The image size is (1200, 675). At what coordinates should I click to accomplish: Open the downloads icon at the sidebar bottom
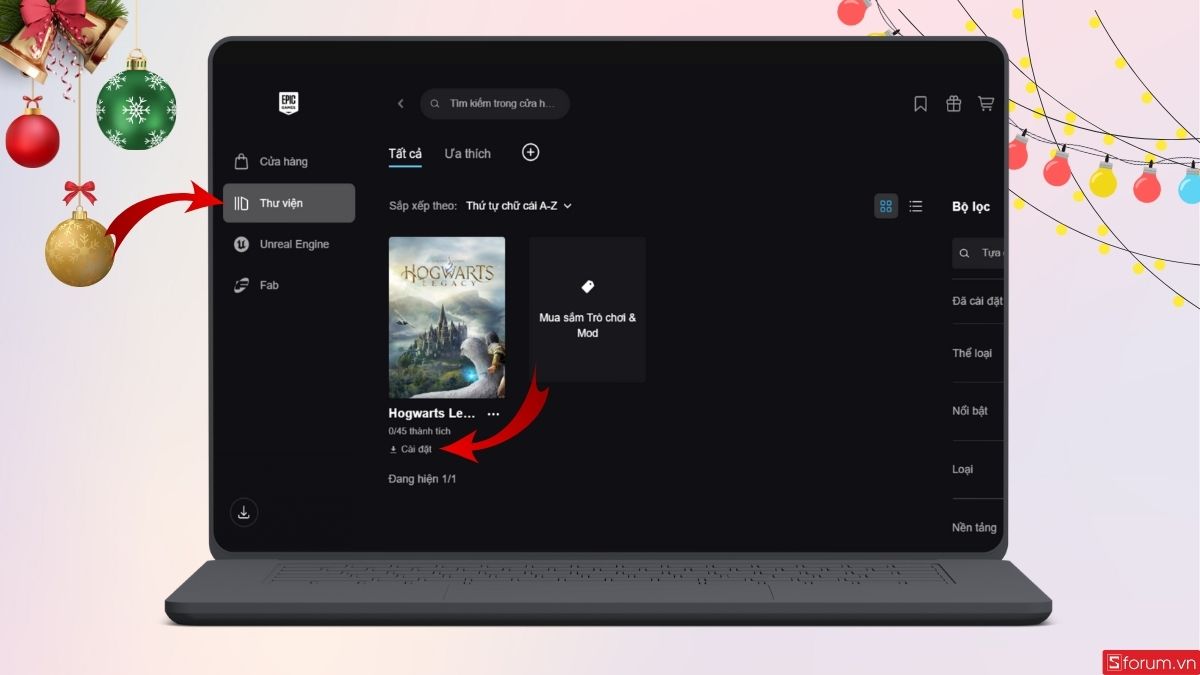244,513
